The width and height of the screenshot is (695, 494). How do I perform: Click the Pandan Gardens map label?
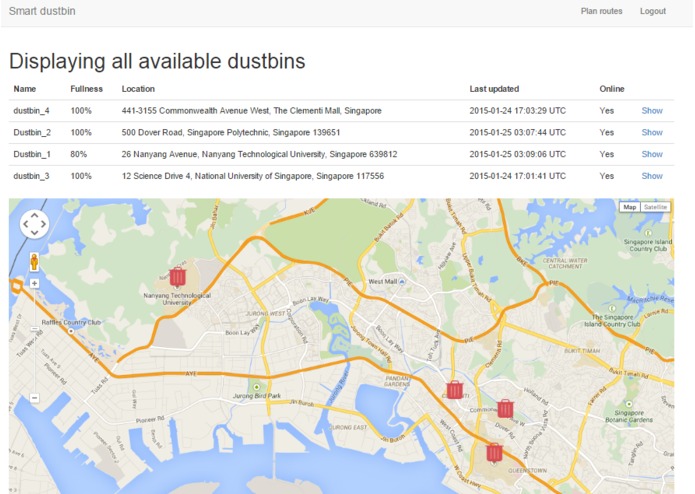(397, 381)
